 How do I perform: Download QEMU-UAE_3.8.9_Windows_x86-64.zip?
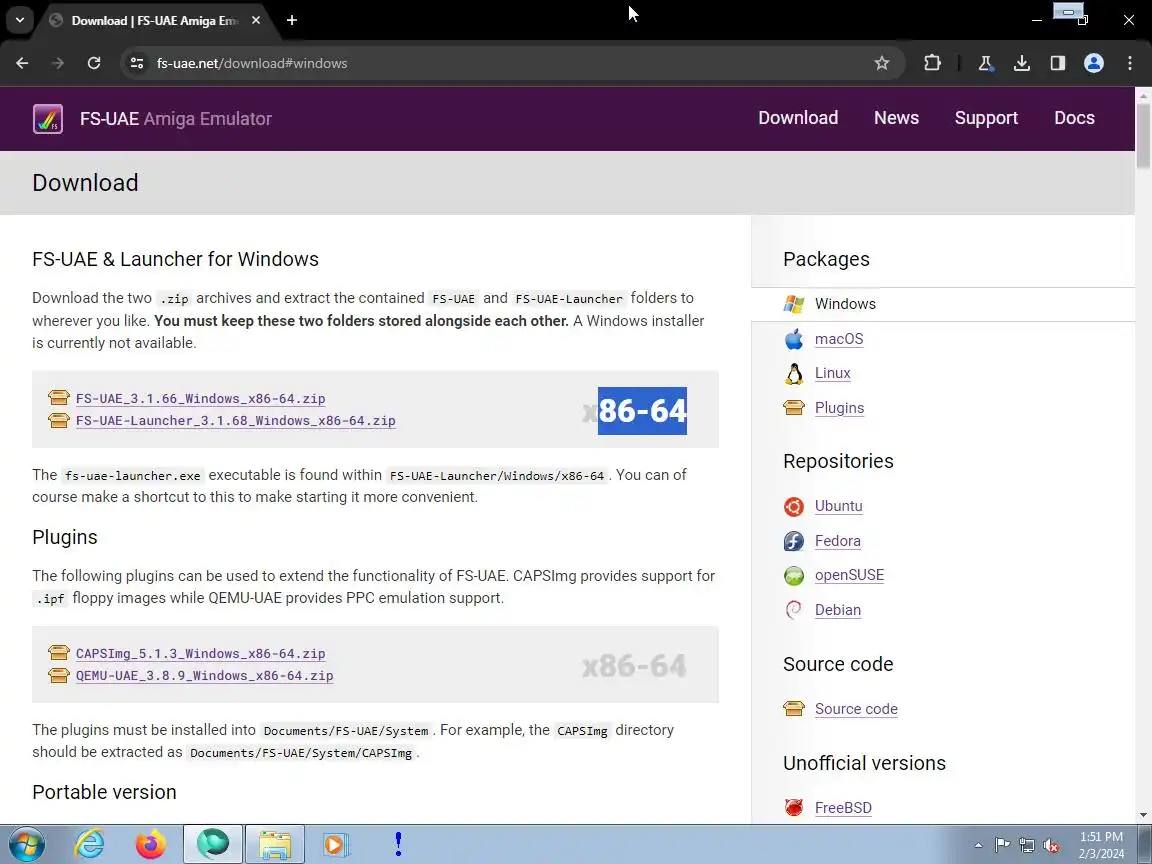tap(204, 675)
